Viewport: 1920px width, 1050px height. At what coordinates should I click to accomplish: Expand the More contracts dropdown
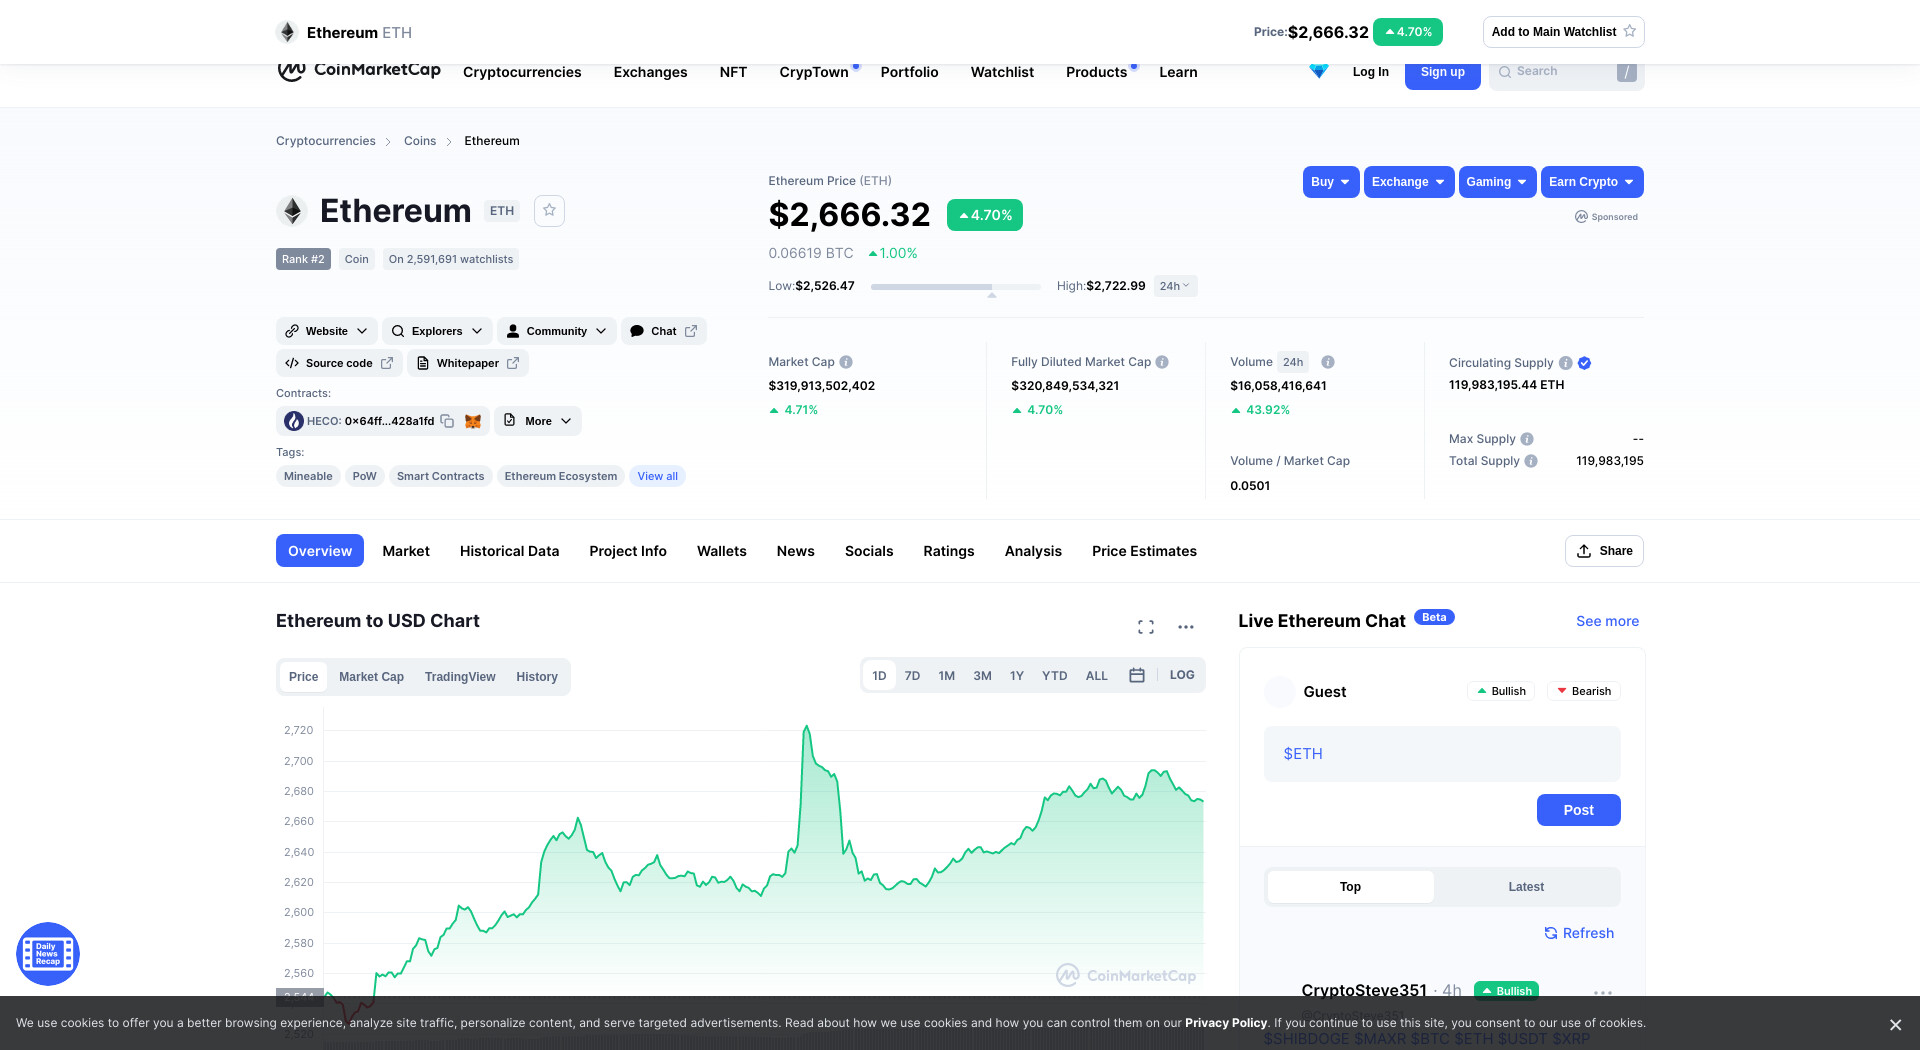point(538,421)
